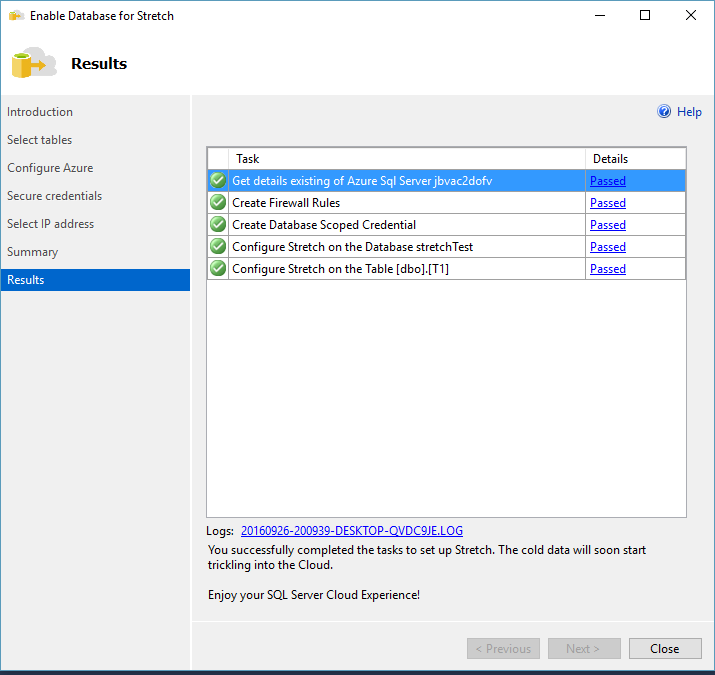Click green check icon beside Get details task
Image resolution: width=715 pixels, height=675 pixels.
[x=217, y=181]
